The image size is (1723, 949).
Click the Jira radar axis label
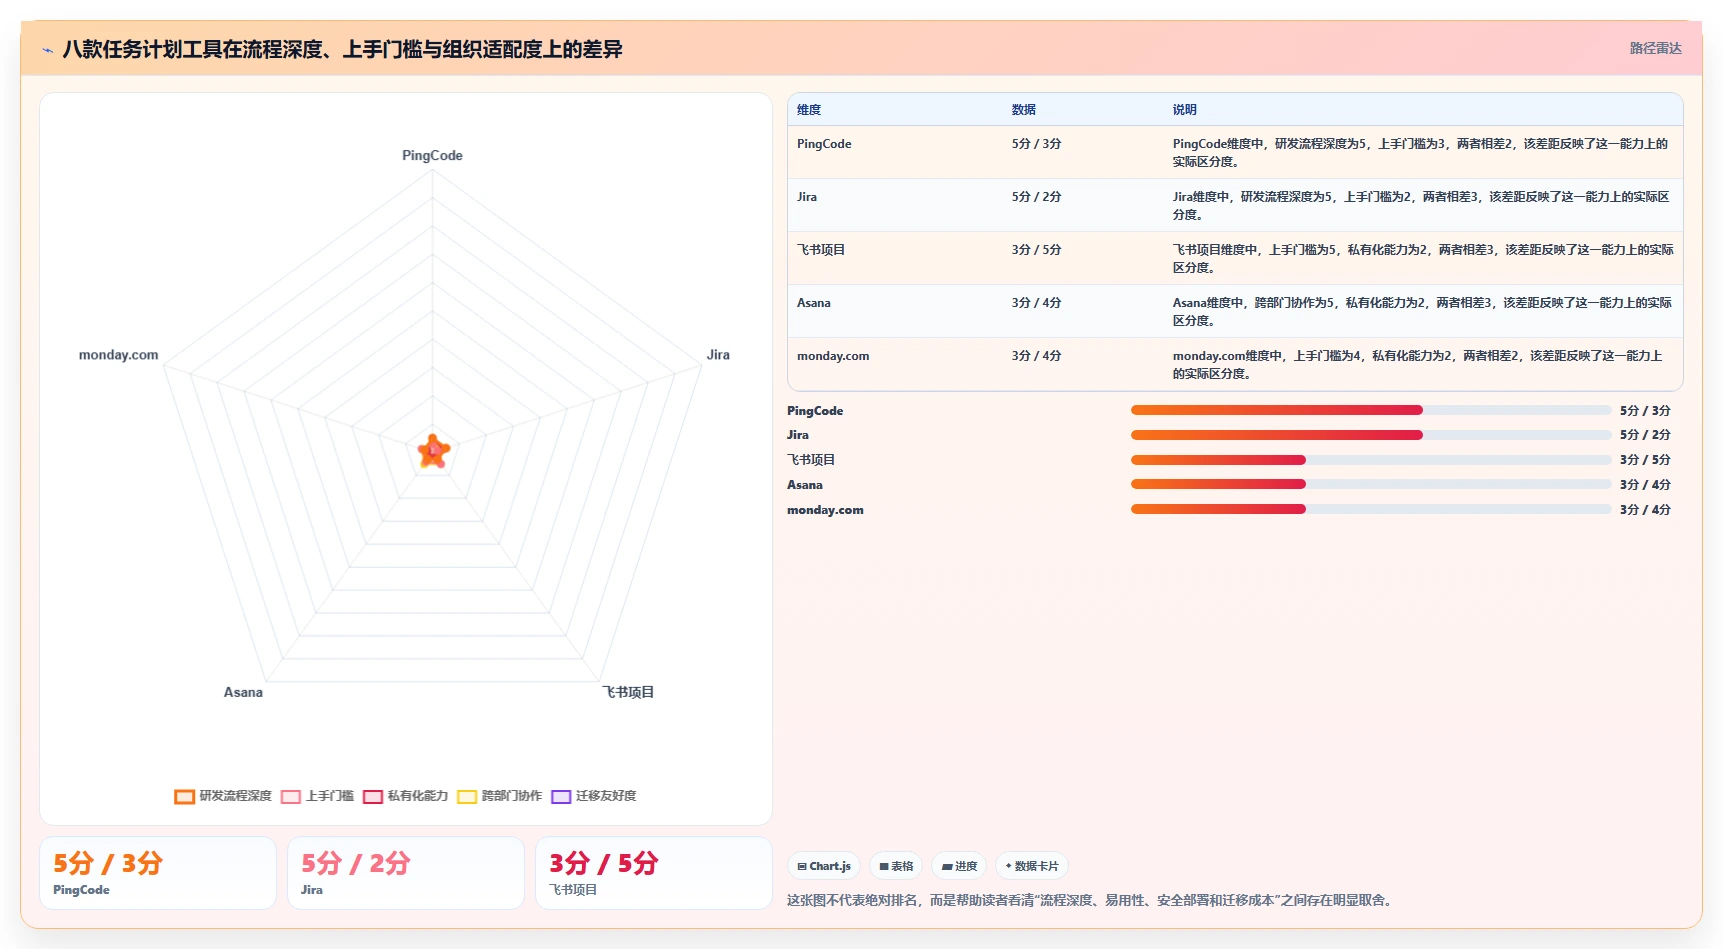pyautogui.click(x=718, y=355)
